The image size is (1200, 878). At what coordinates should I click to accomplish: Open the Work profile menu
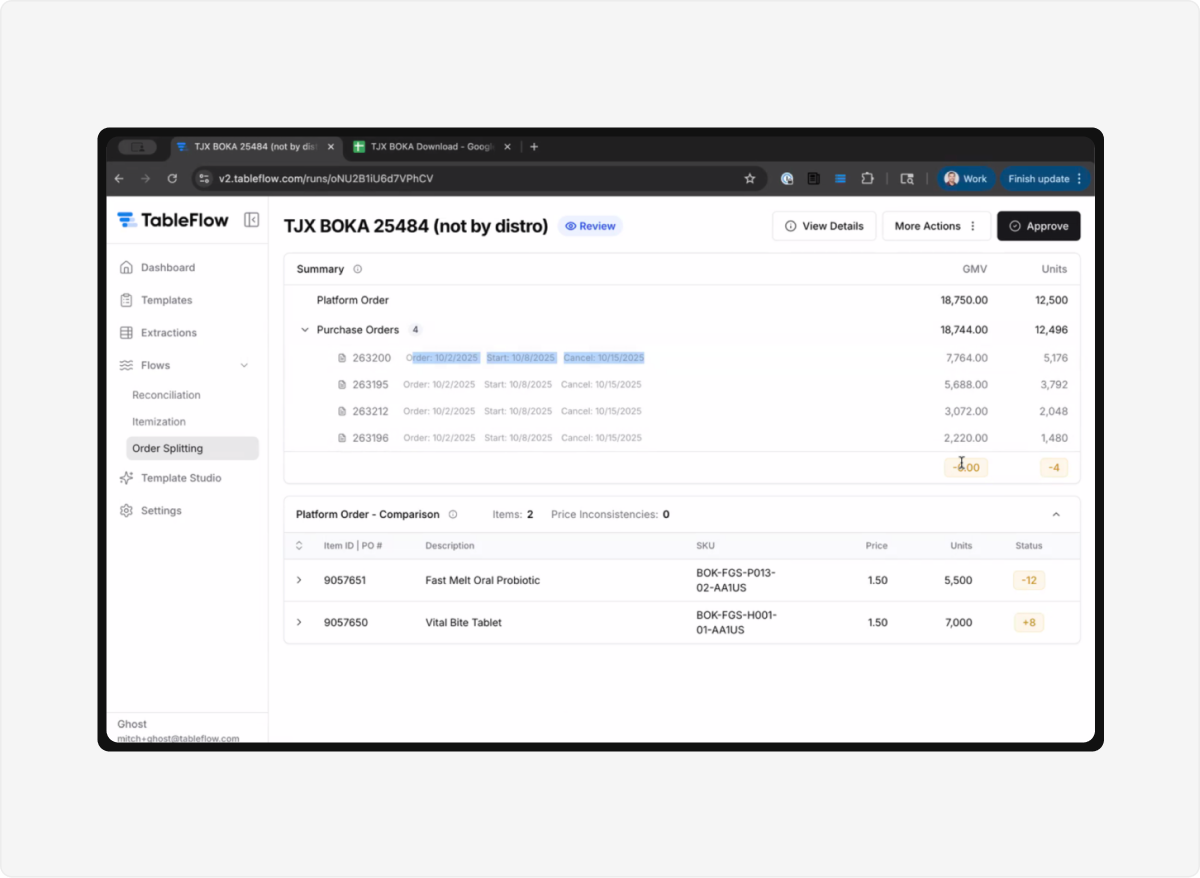[x=965, y=179]
